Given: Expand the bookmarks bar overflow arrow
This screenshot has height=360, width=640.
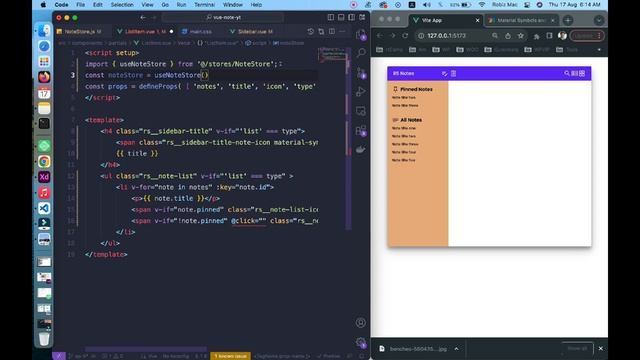Looking at the screenshot, I should [599, 50].
